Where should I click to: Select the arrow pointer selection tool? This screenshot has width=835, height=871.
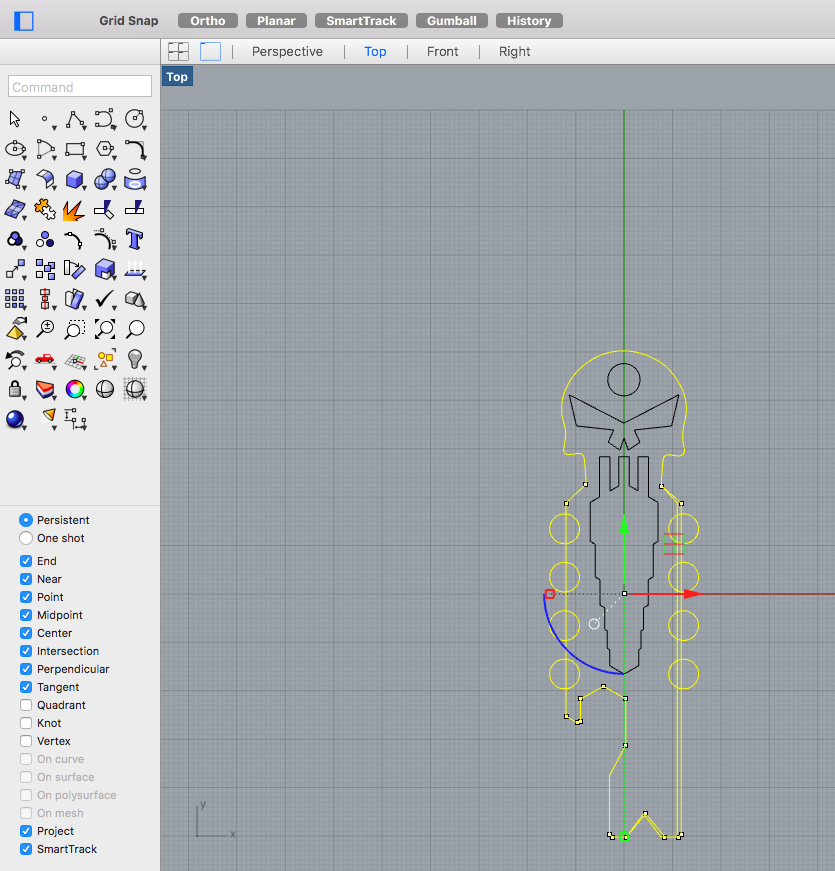point(15,119)
